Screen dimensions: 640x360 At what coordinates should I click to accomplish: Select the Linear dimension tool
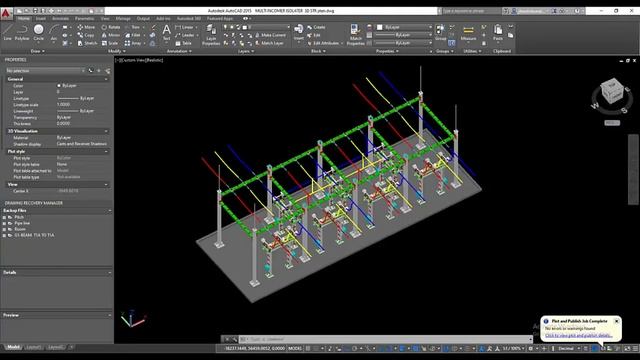[184, 27]
